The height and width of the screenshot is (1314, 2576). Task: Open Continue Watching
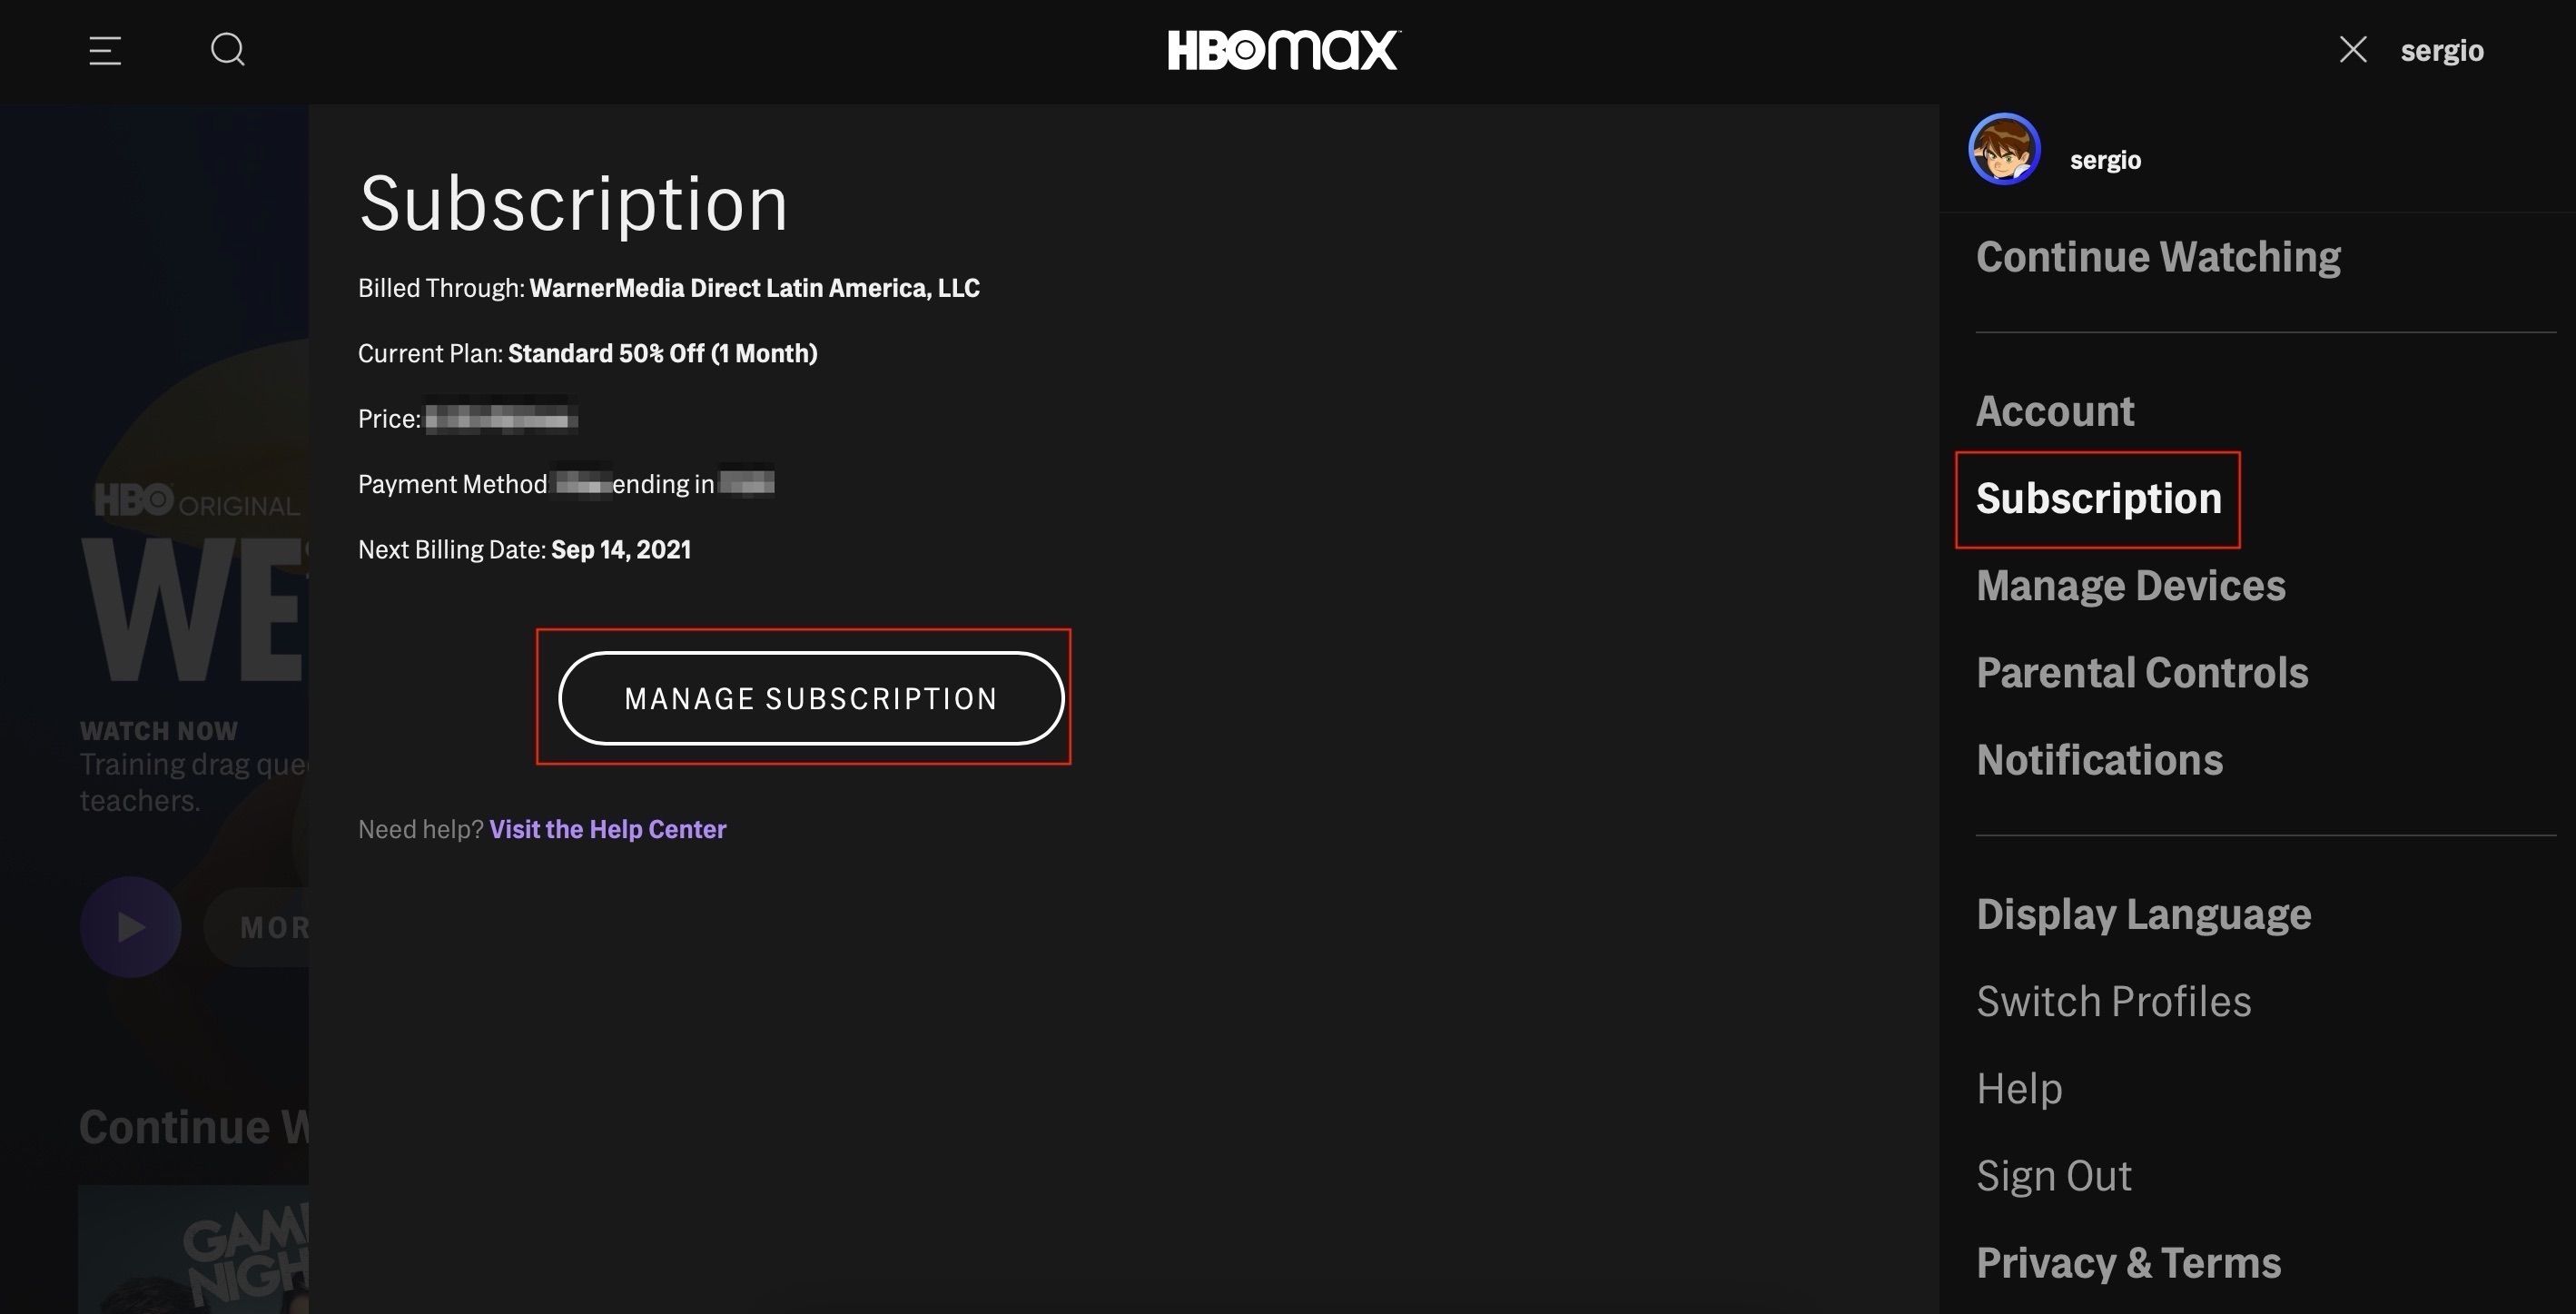tap(2158, 256)
